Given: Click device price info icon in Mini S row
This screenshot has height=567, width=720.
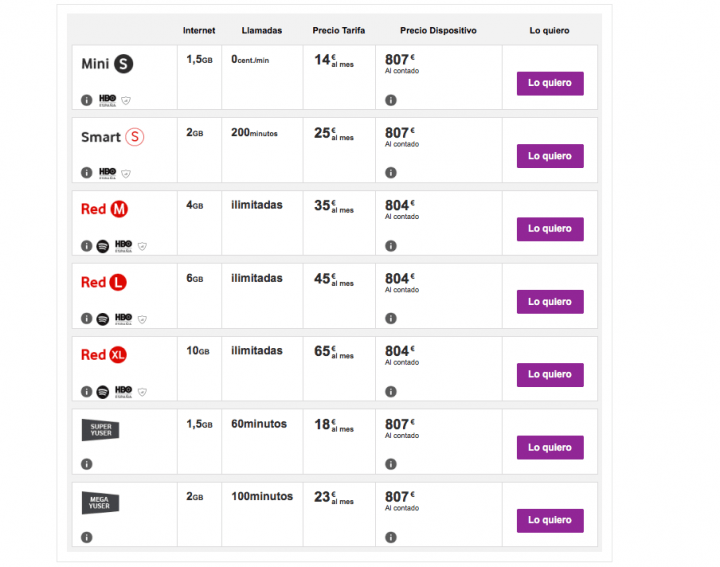Looking at the screenshot, I should click(390, 100).
